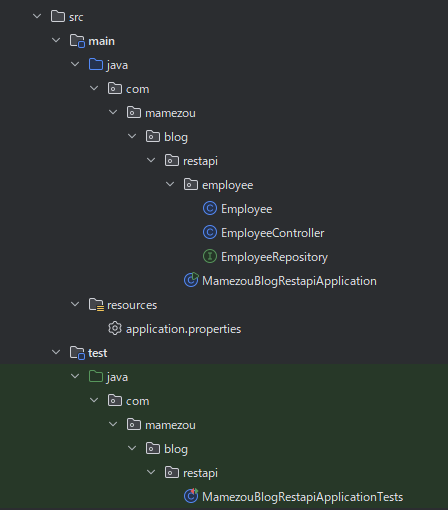Select the mamezou package under main
Screen dimensions: 448x510
coord(170,113)
